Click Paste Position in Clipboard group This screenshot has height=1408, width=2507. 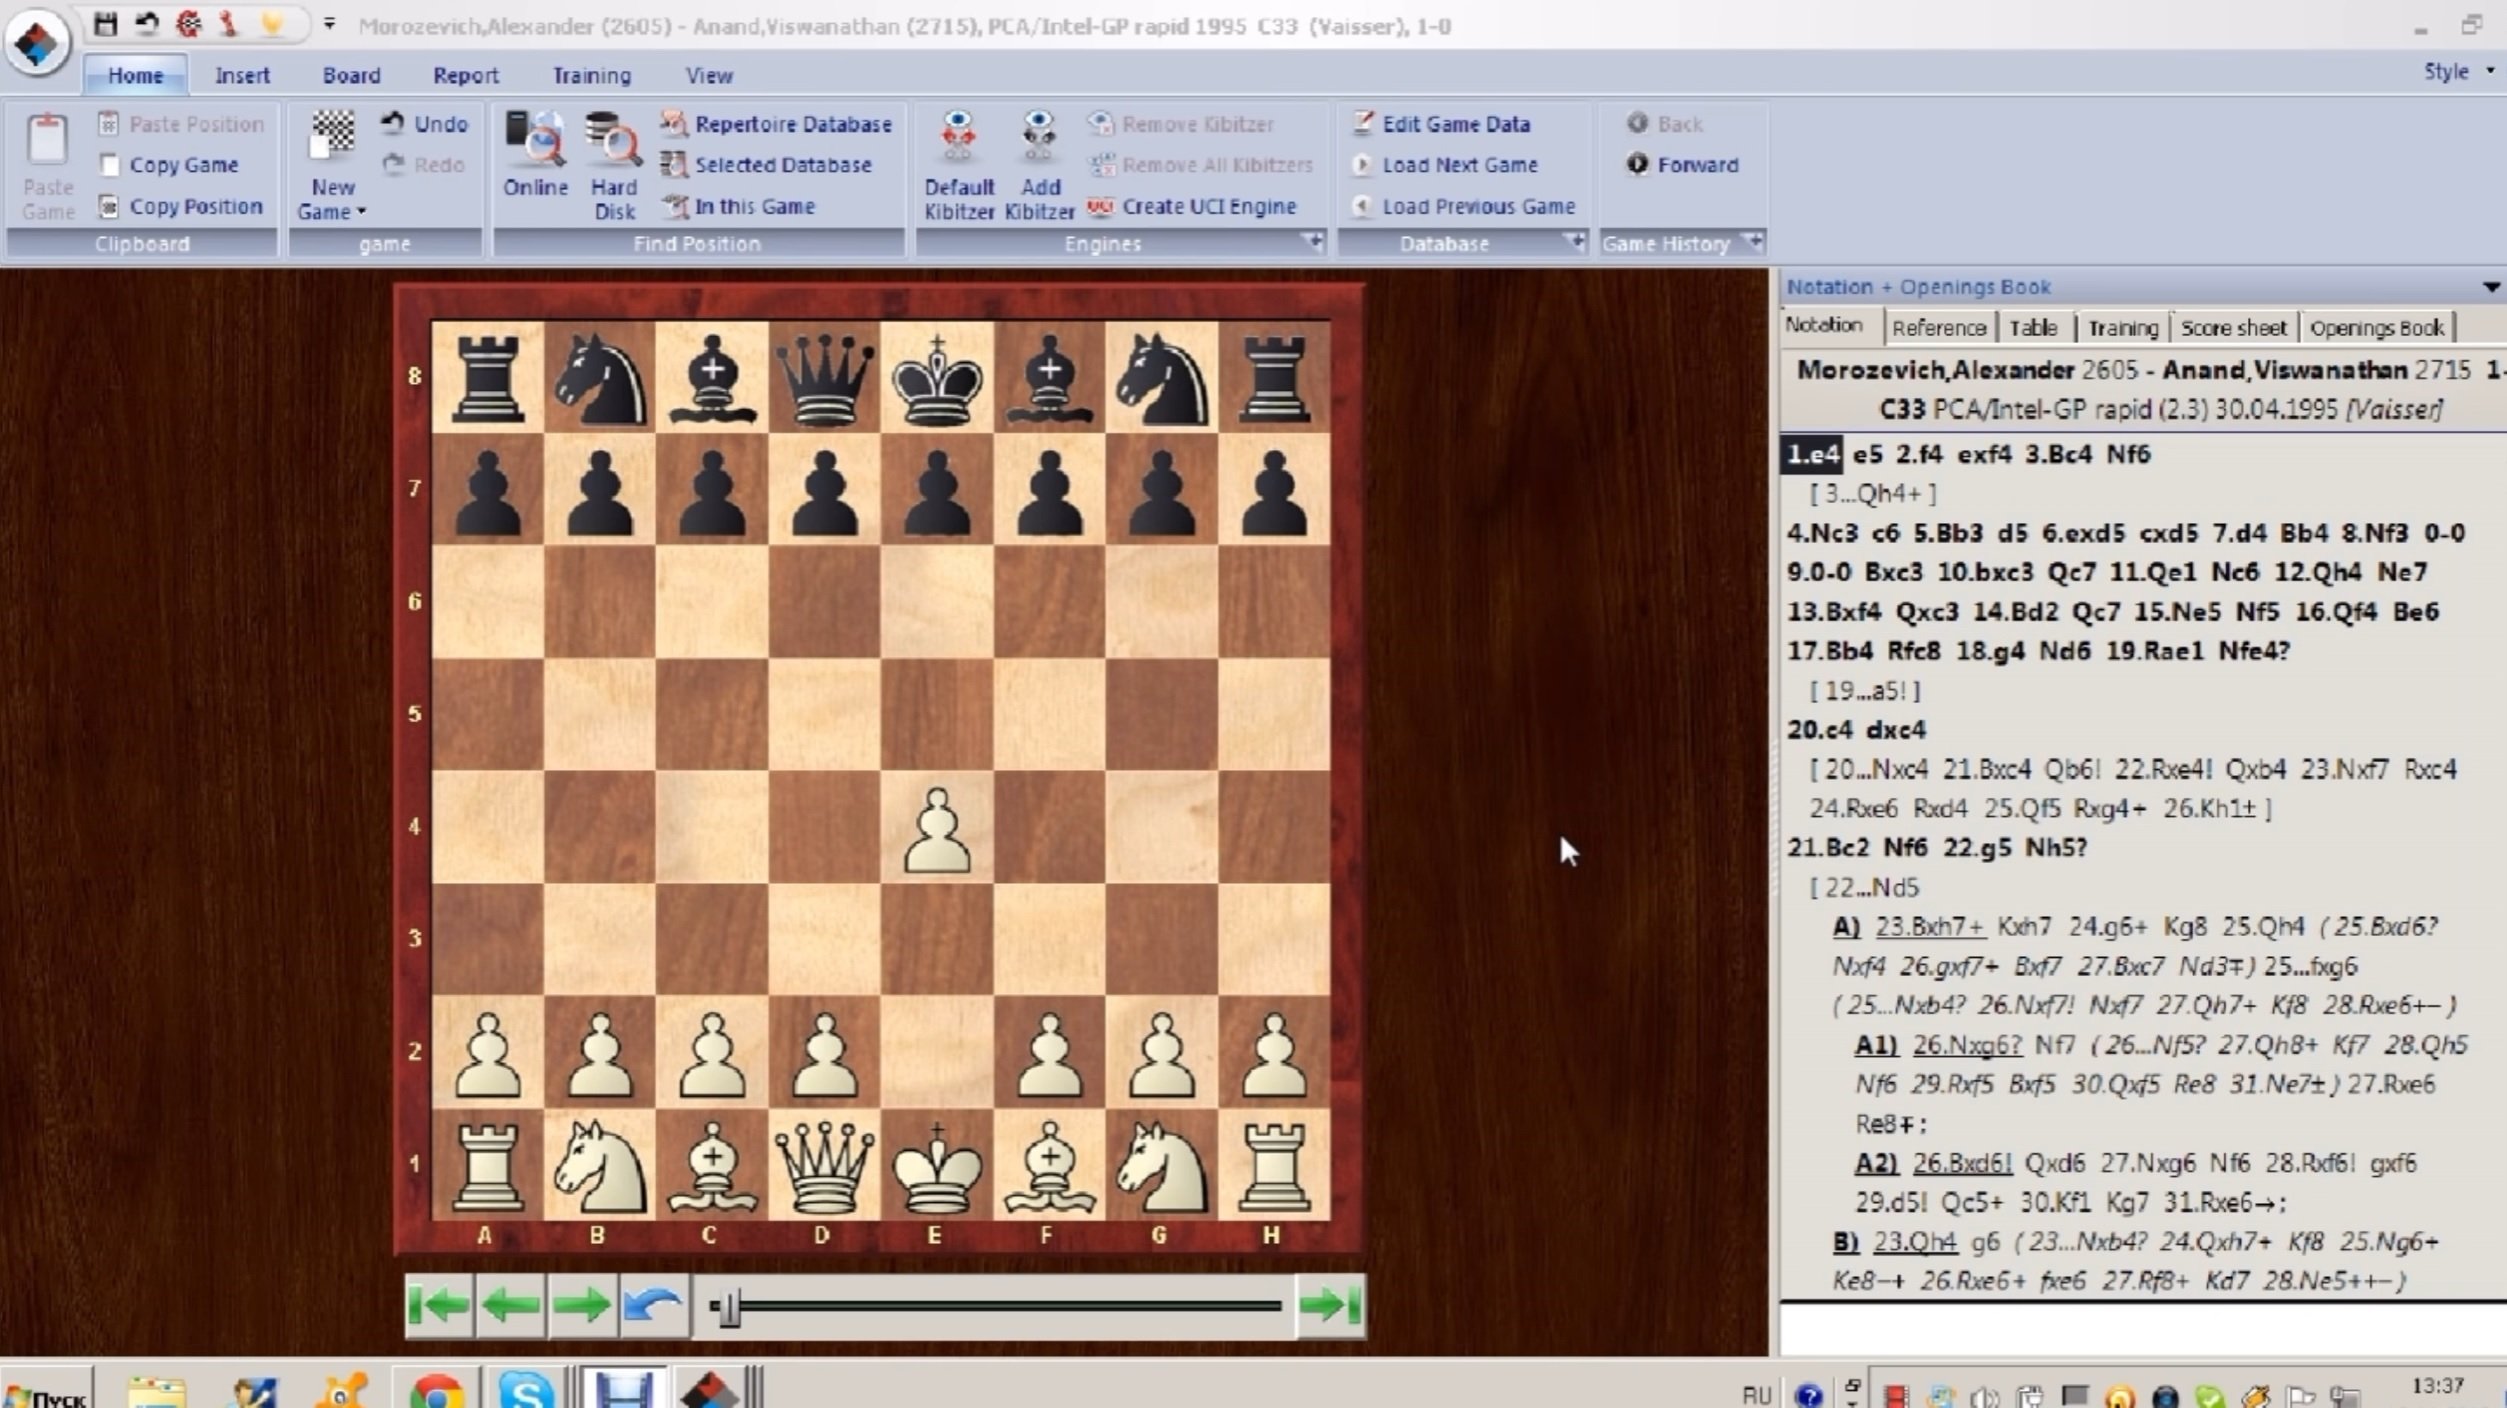pyautogui.click(x=181, y=124)
